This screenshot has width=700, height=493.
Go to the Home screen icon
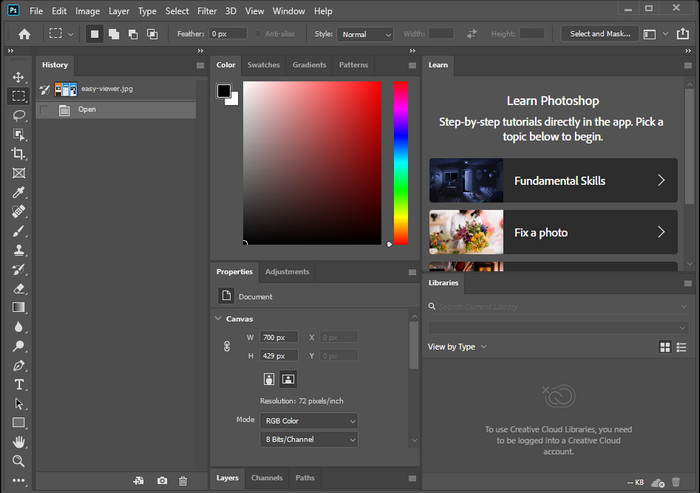point(25,34)
